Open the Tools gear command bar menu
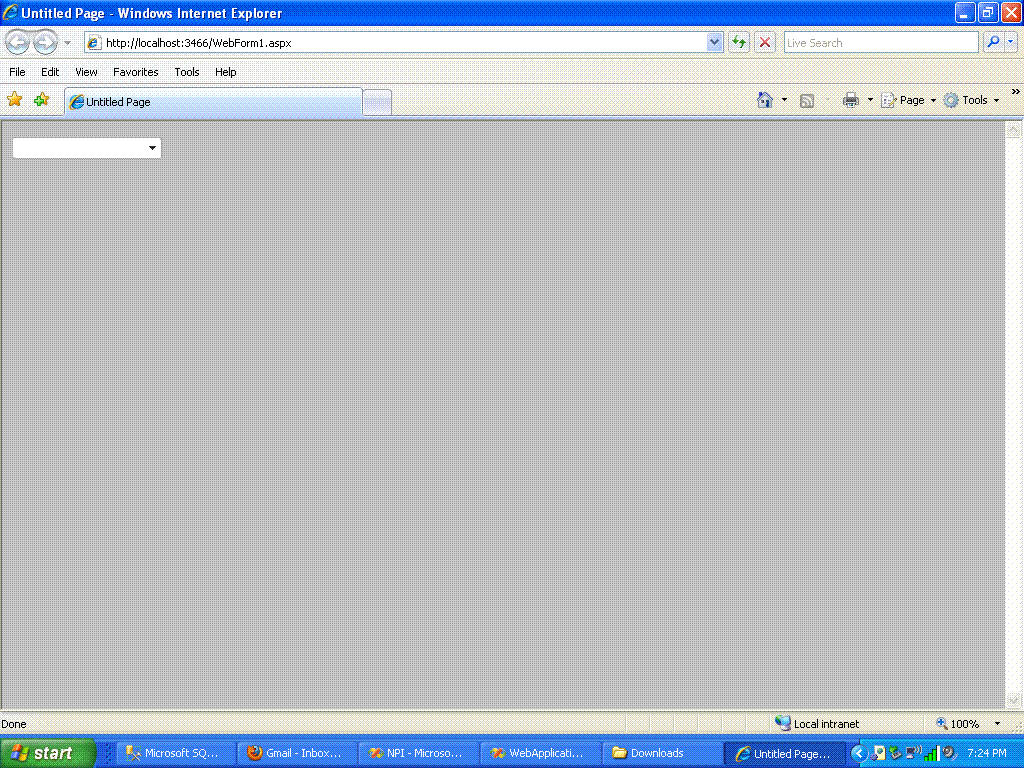 pyautogui.click(x=971, y=100)
